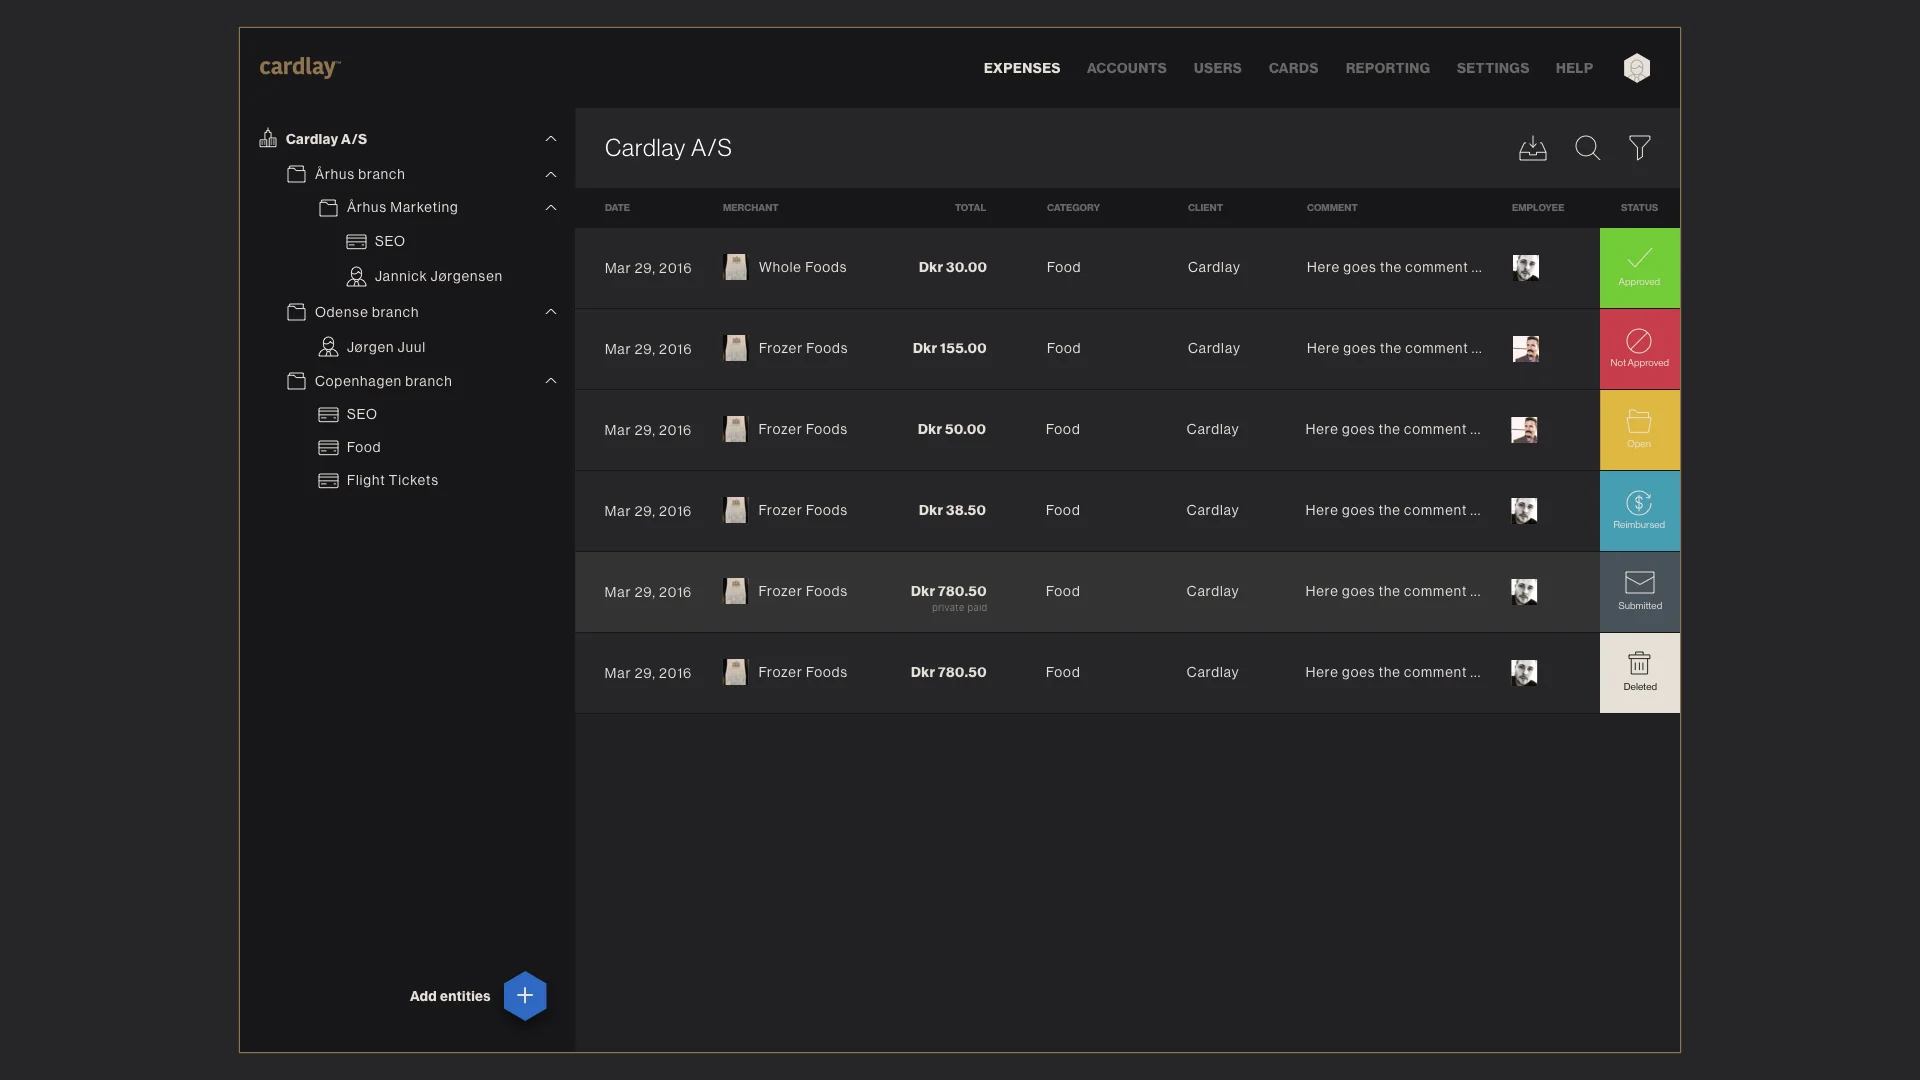Viewport: 1920px width, 1080px height.
Task: Collapse the Århus Marketing chevron
Action: point(550,208)
